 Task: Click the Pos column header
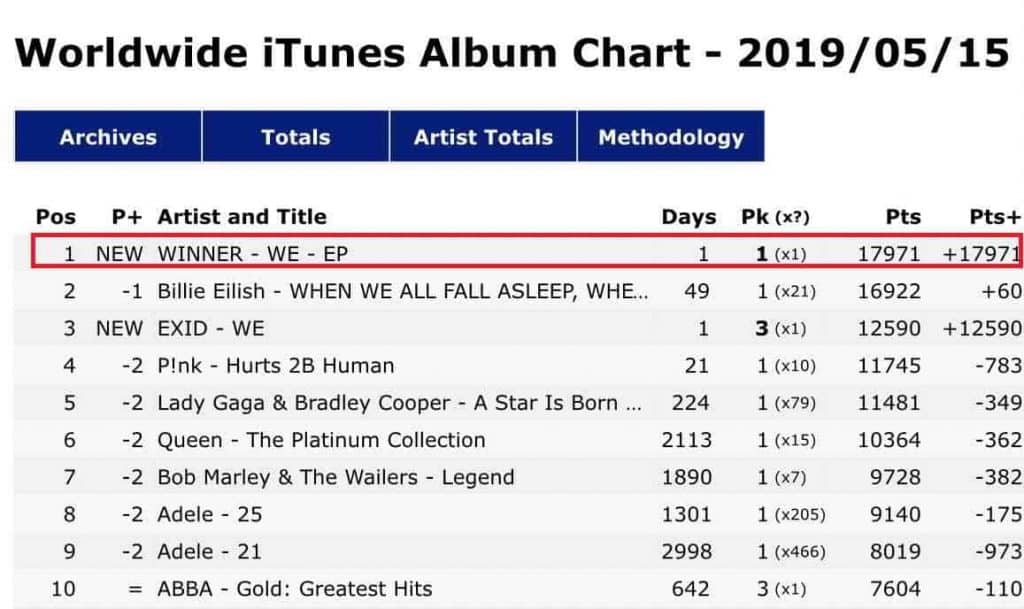click(x=56, y=217)
